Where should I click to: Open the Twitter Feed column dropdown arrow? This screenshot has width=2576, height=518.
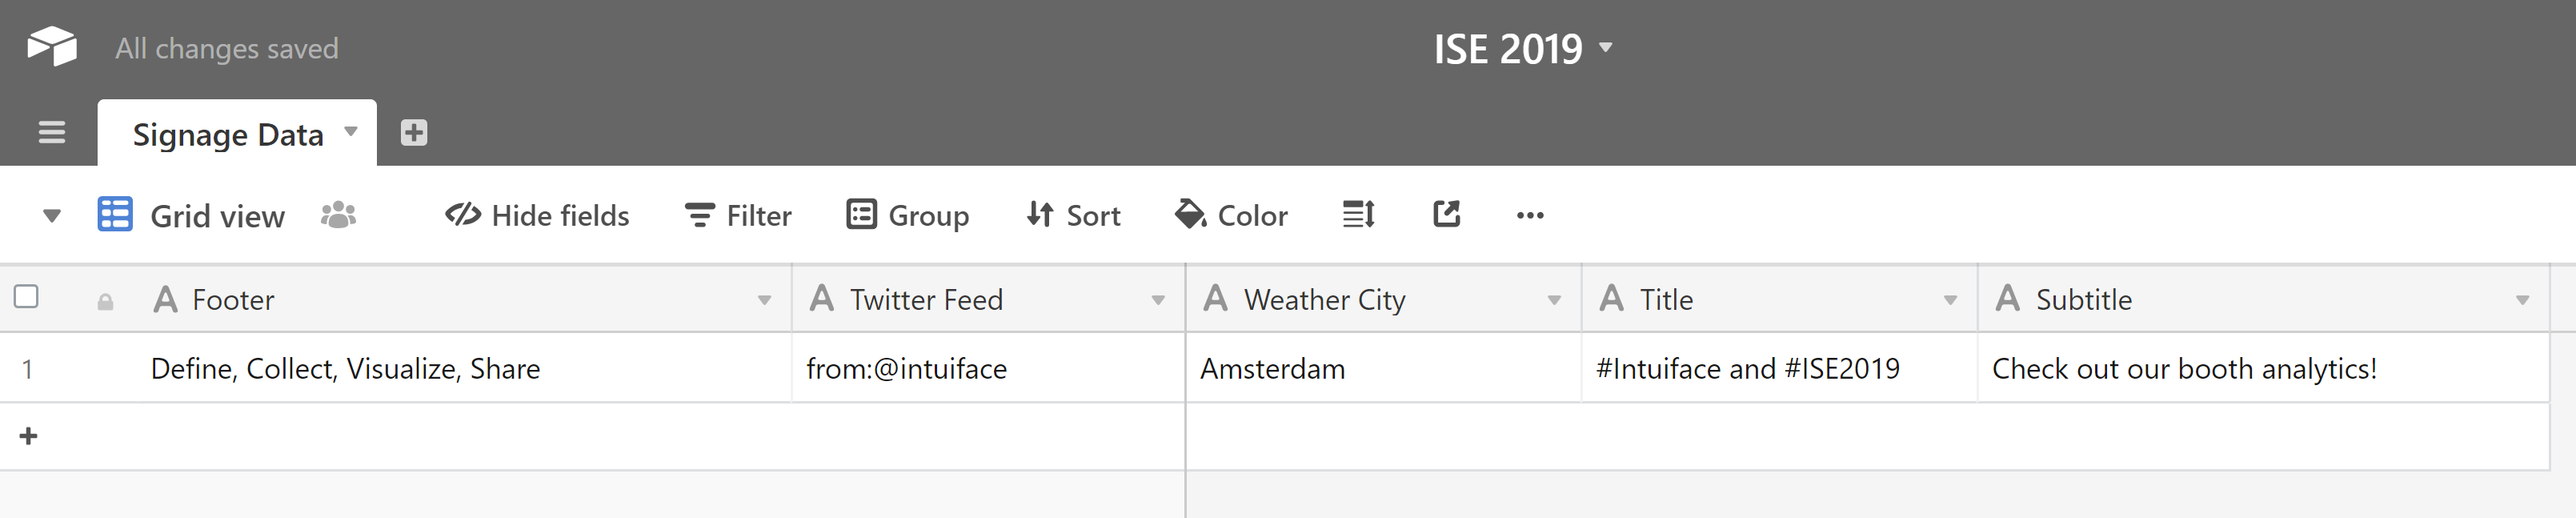pos(1158,300)
